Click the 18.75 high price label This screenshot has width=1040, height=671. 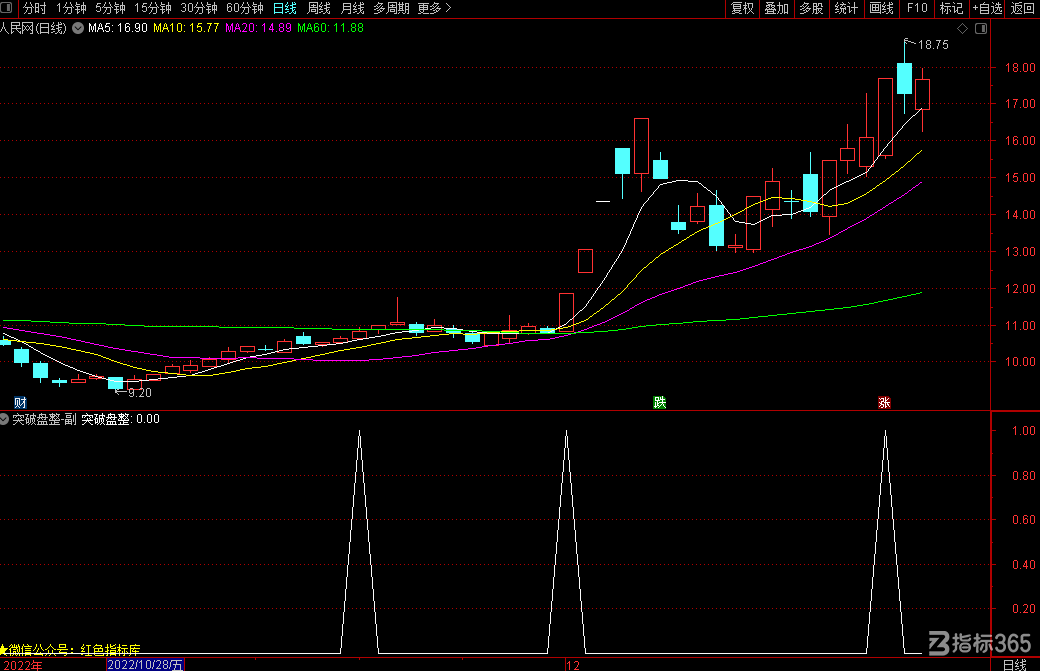933,44
